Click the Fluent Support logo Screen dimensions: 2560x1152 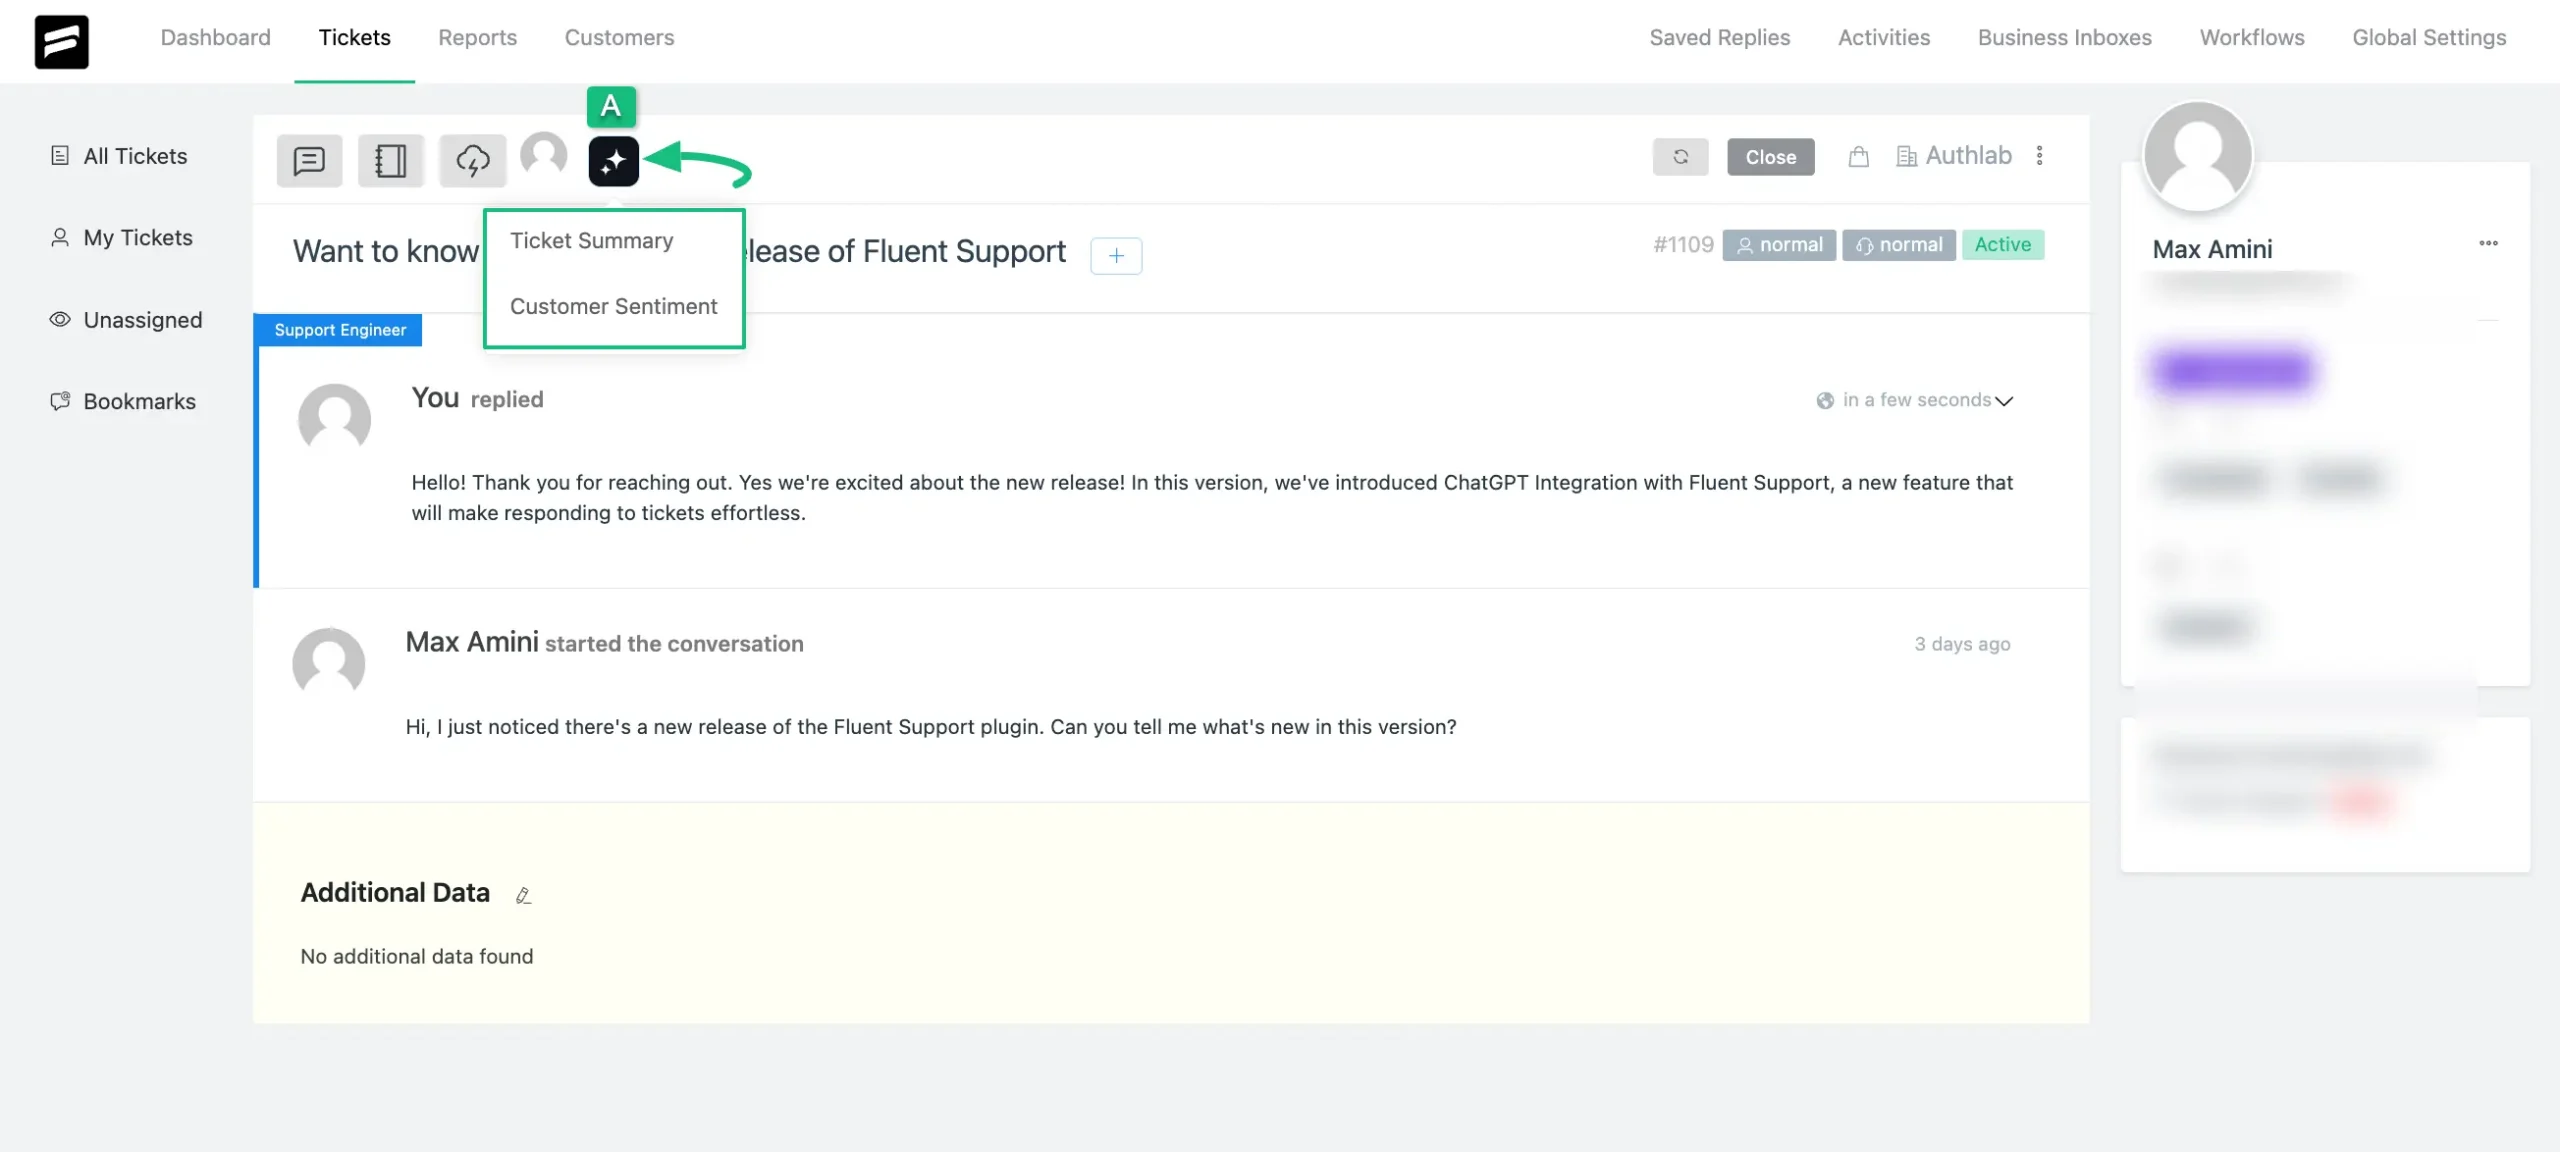point(61,41)
